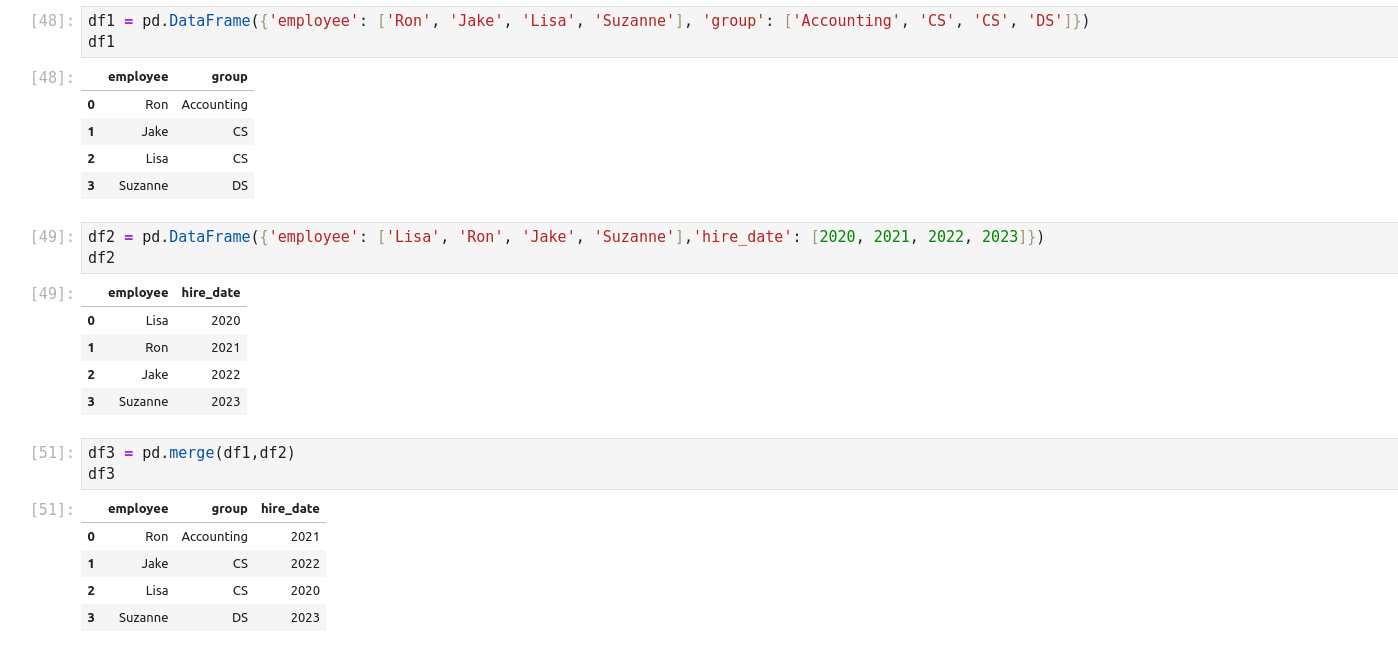Viewport: 1398px width, 646px height.
Task: Click the 'Suzanne' cell in df1 output
Action: click(x=143, y=186)
